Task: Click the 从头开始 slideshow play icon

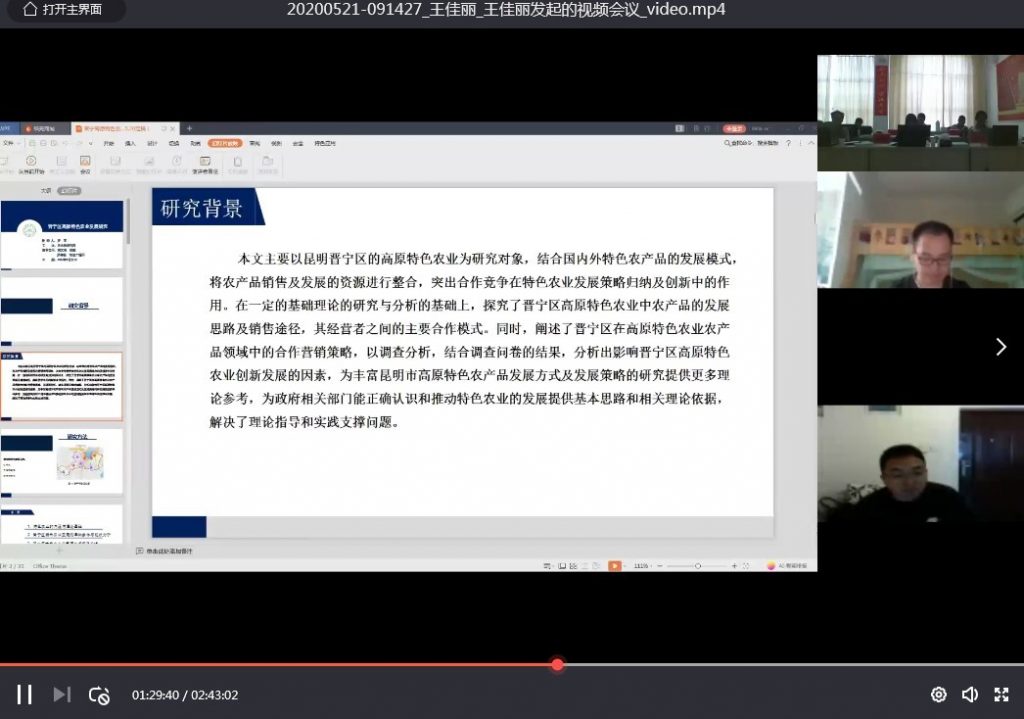Action: [31, 161]
